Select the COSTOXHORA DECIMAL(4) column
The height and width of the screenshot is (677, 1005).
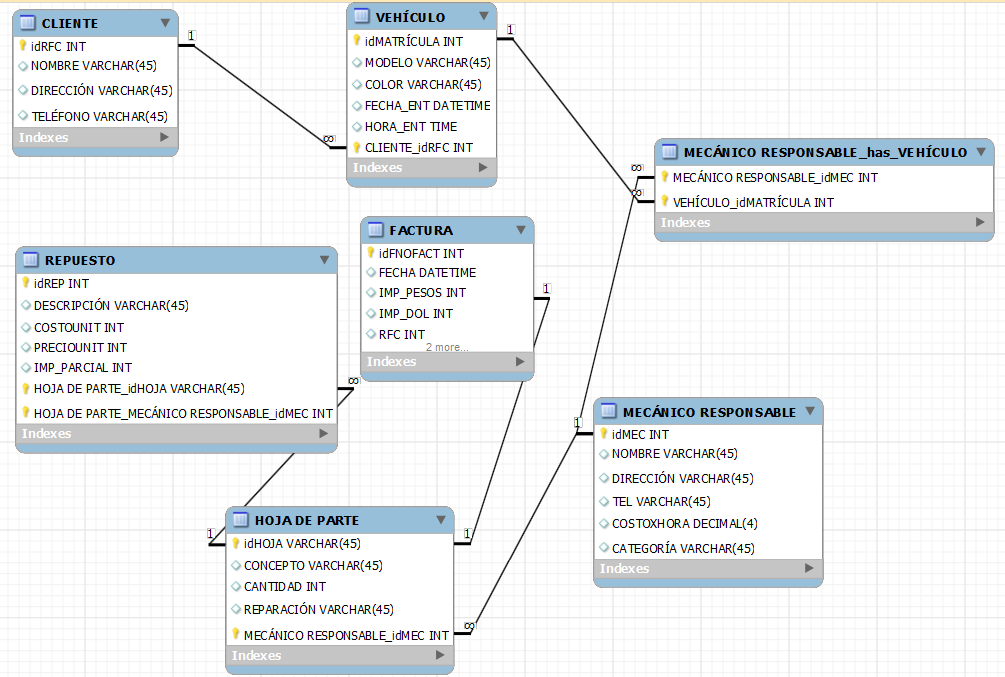point(684,523)
